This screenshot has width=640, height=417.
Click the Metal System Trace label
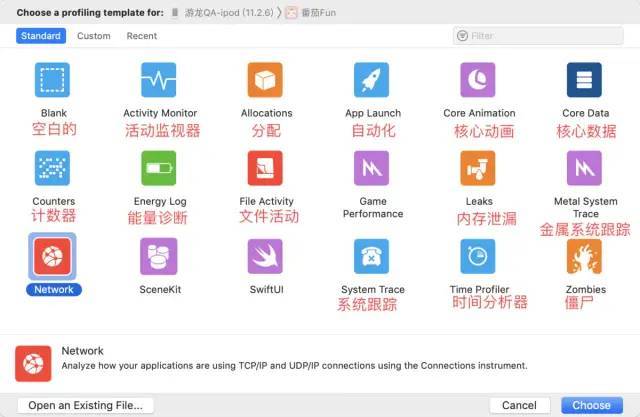(x=586, y=208)
